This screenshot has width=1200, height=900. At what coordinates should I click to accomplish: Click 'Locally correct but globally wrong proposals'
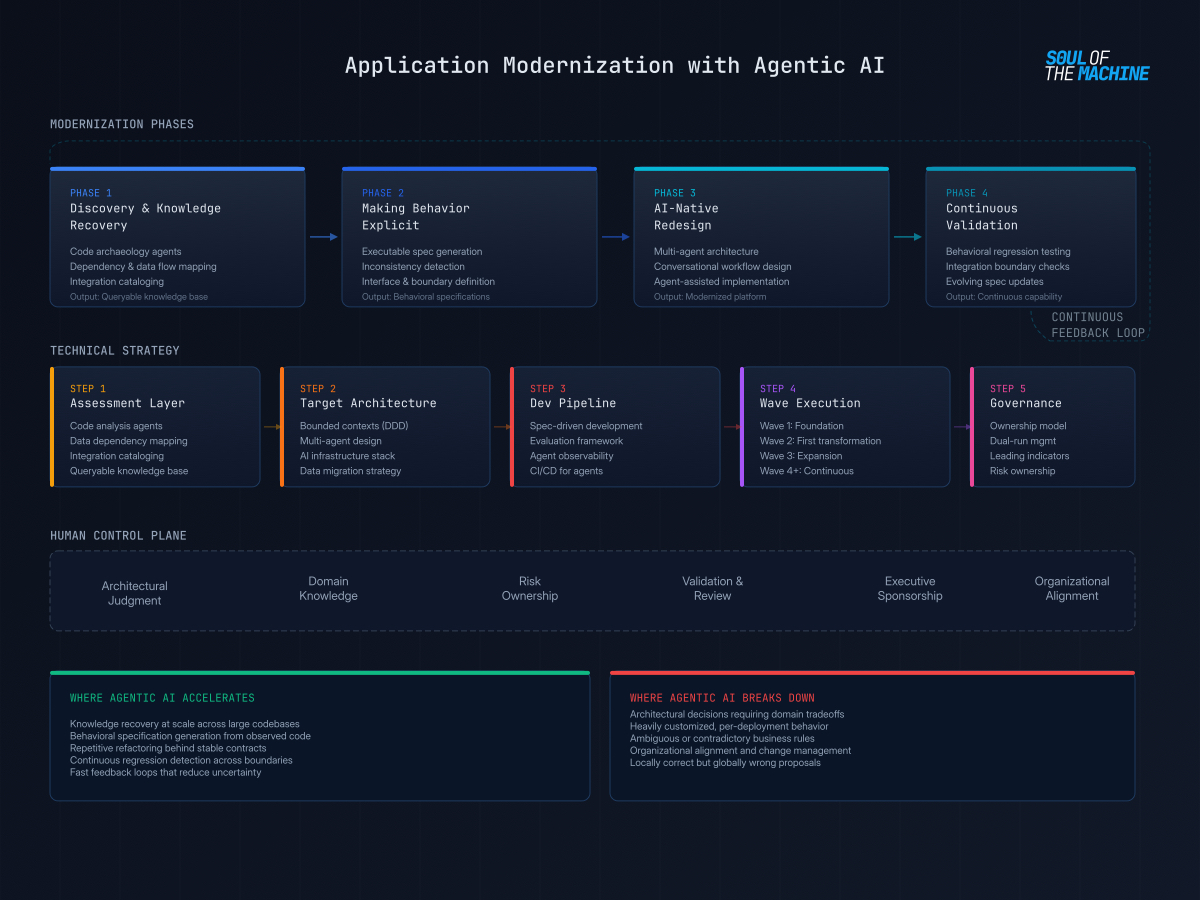coord(725,762)
